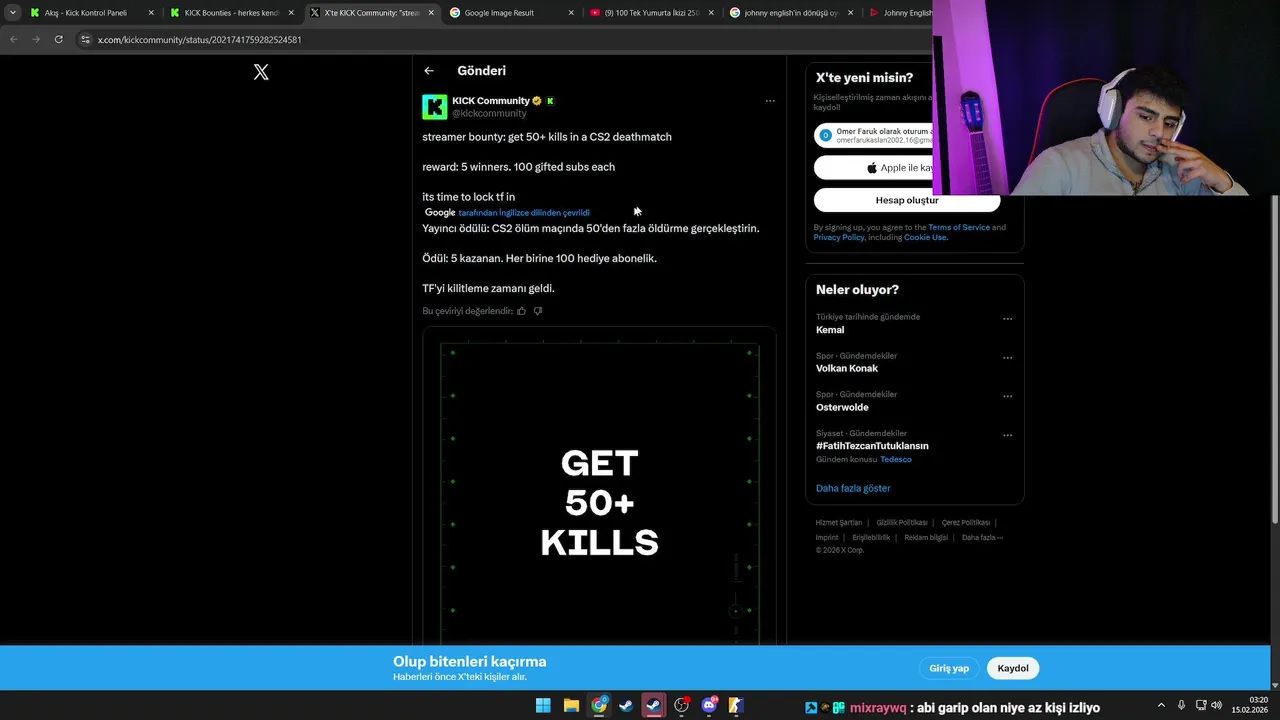Image resolution: width=1280 pixels, height=720 pixels.
Task: Open the Tedesco trending topic link
Action: click(x=896, y=459)
